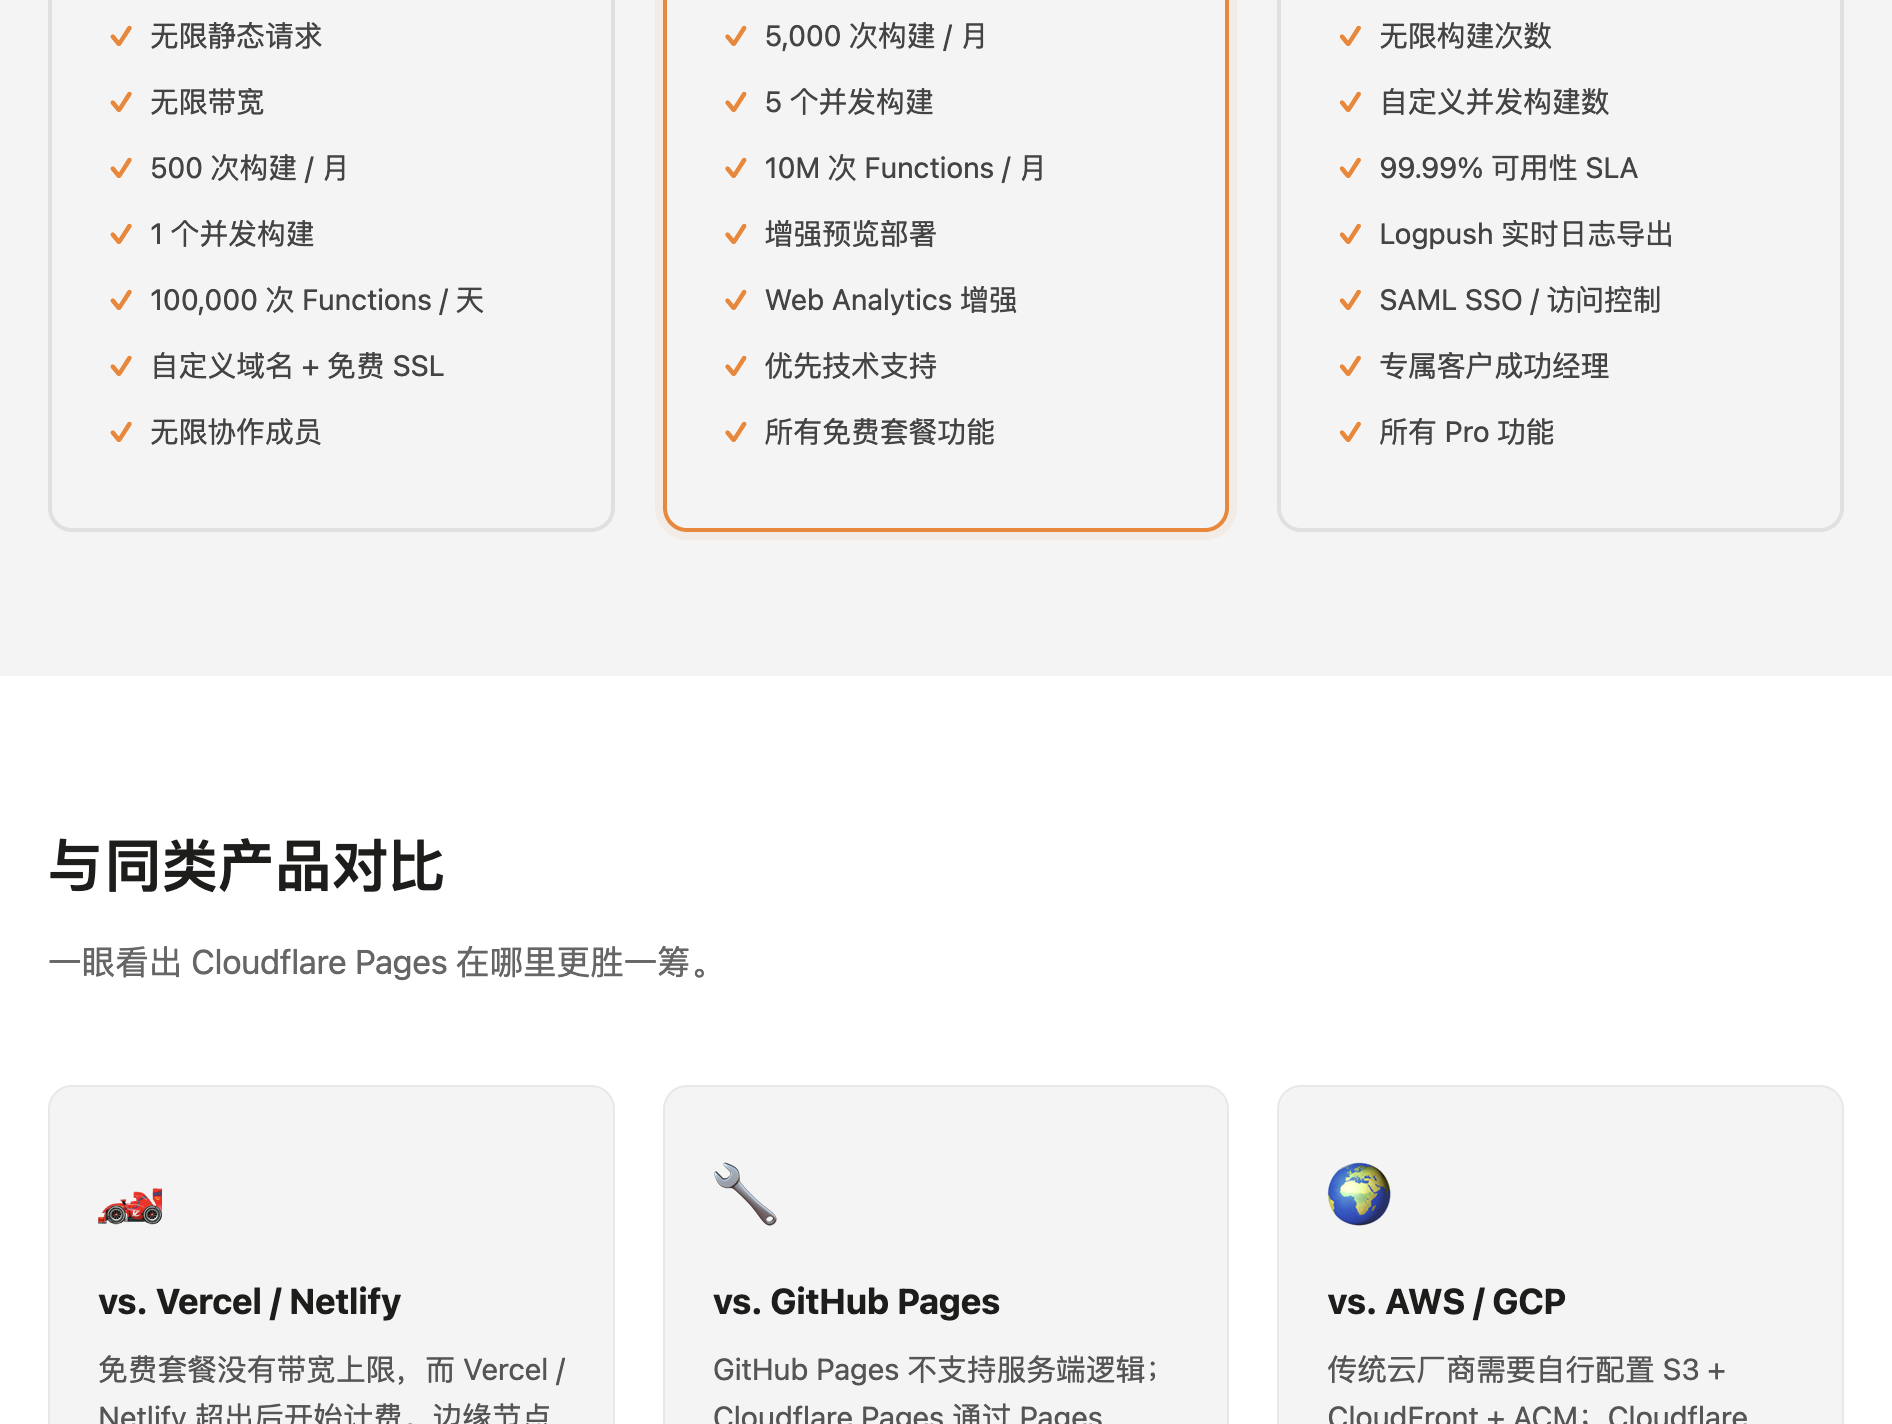Select the subtitle 一眼看出 Cloudflare Pages 在哪里更胜一筹
The height and width of the screenshot is (1424, 1892).
(381, 962)
